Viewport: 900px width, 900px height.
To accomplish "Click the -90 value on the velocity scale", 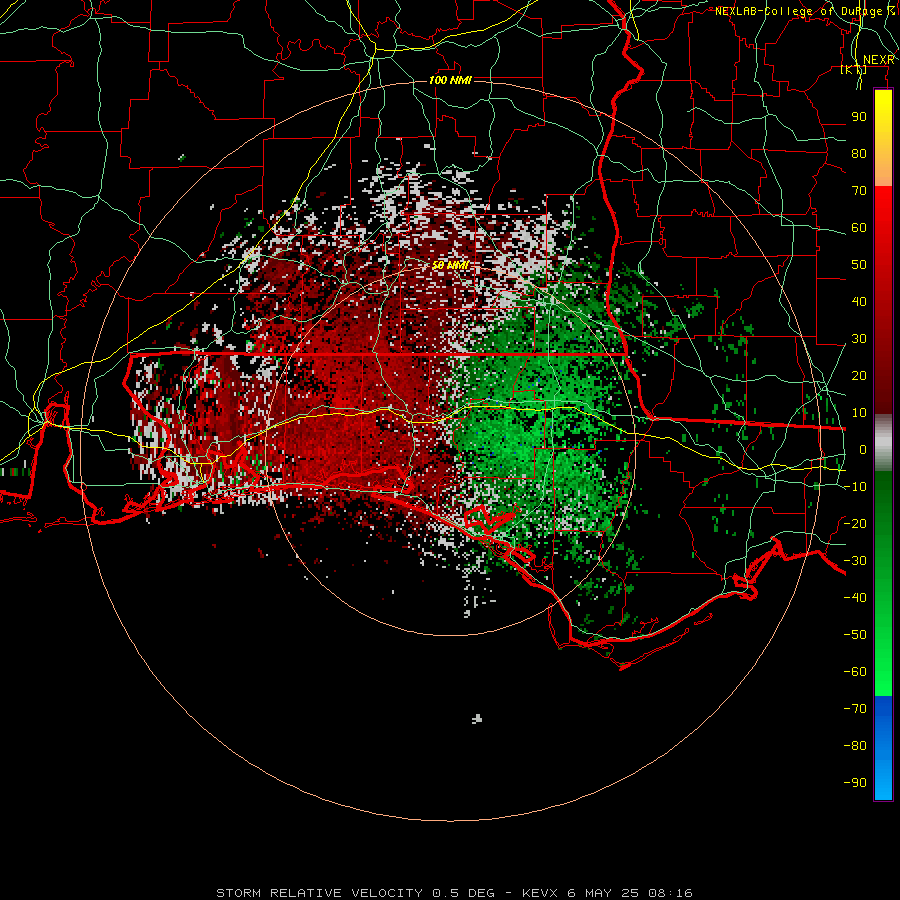I will pyautogui.click(x=855, y=783).
